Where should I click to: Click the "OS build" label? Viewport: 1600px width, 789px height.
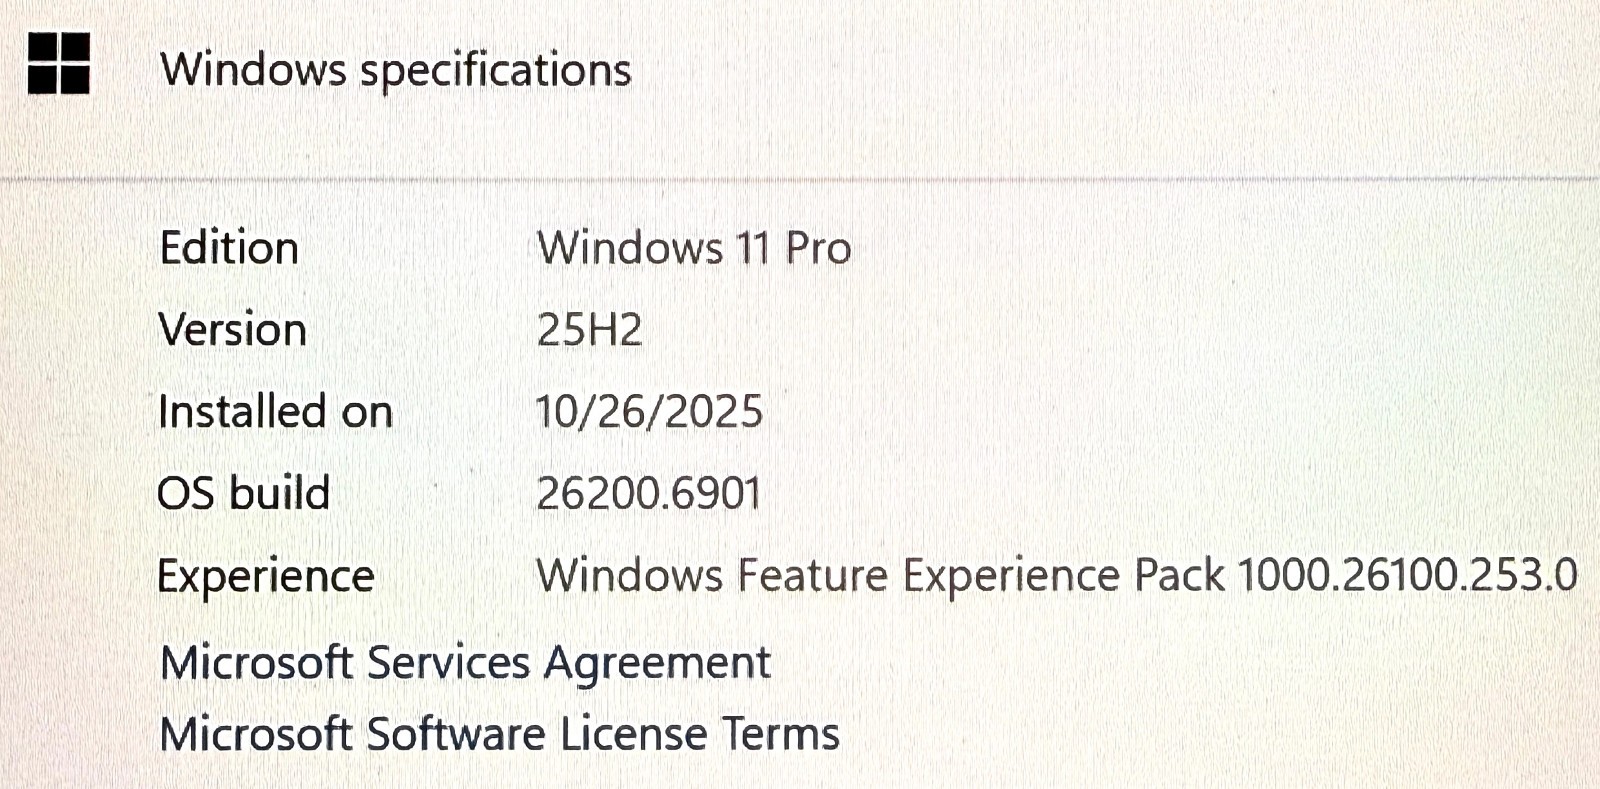coord(243,494)
